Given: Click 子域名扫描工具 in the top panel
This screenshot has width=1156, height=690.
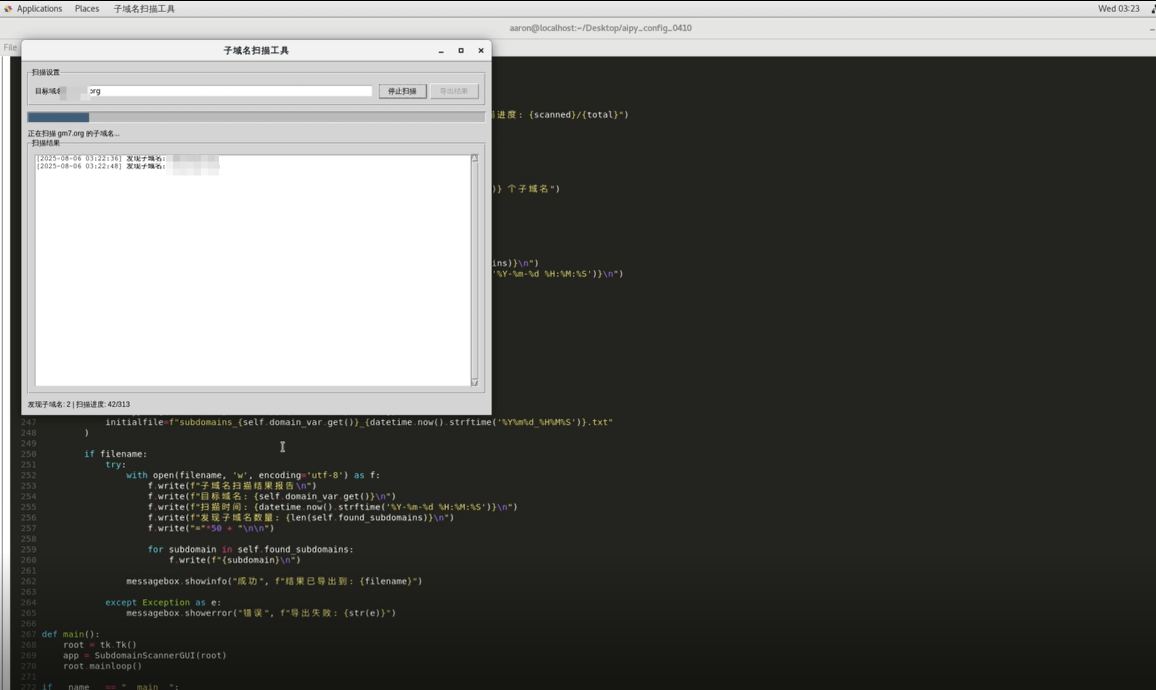Looking at the screenshot, I should (x=144, y=9).
